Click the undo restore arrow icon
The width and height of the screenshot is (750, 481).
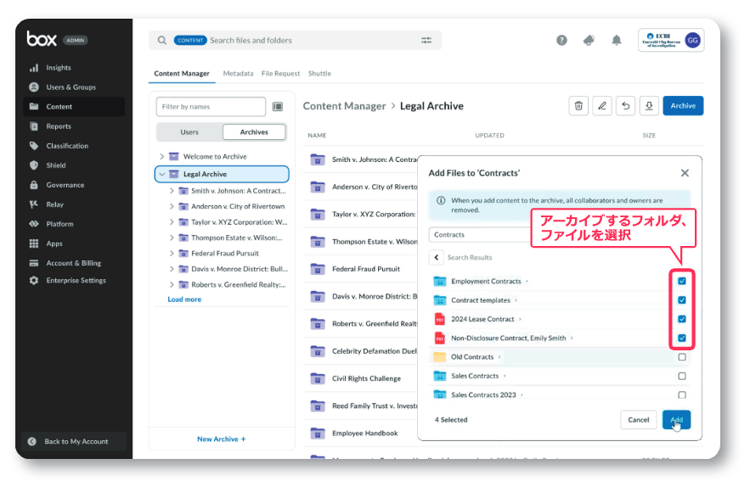626,106
